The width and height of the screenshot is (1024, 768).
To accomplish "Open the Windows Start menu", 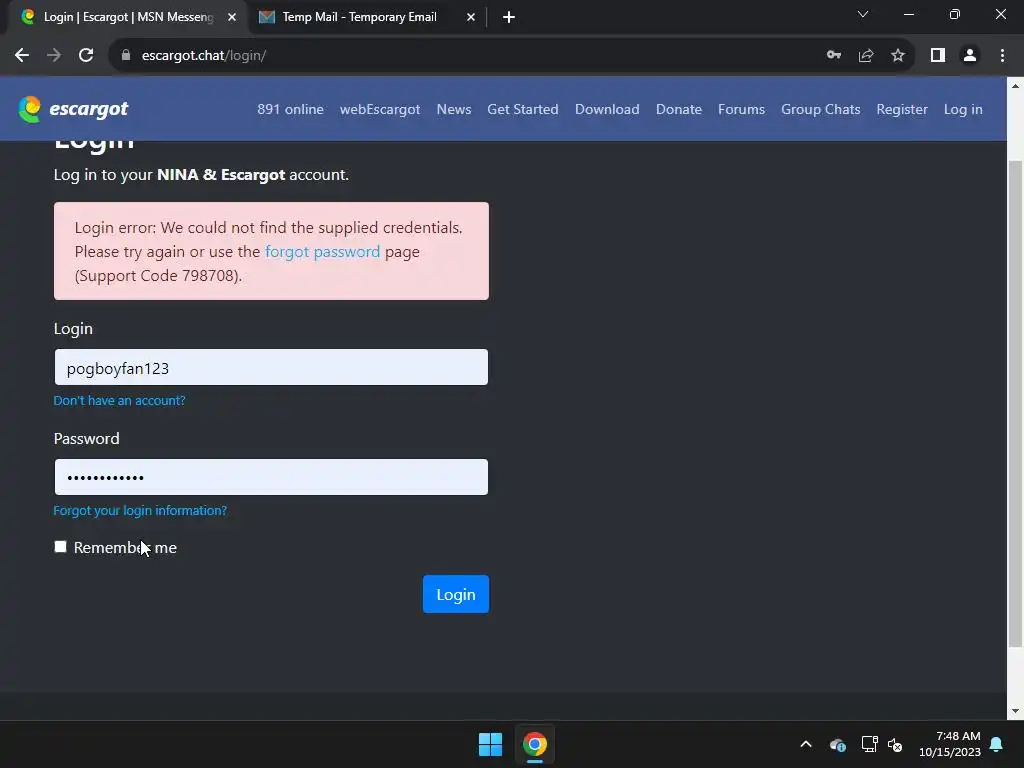I will 490,744.
